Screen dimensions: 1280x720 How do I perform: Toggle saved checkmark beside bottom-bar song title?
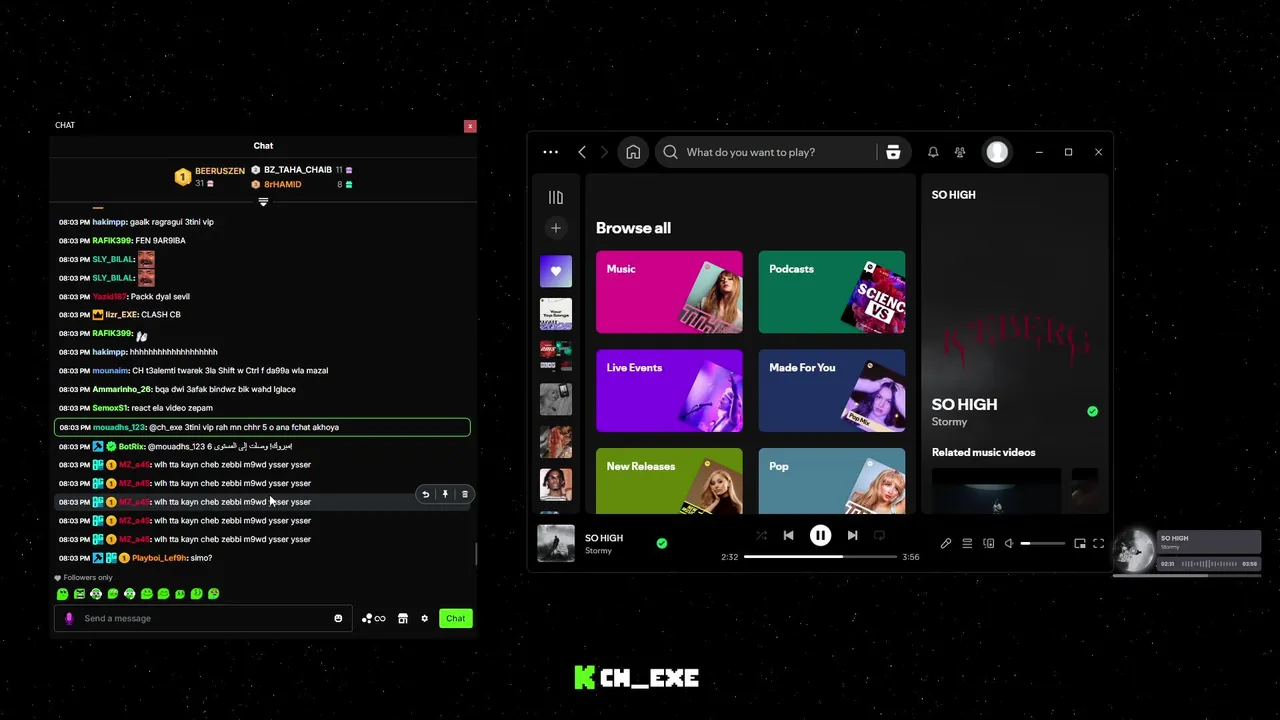pos(662,543)
